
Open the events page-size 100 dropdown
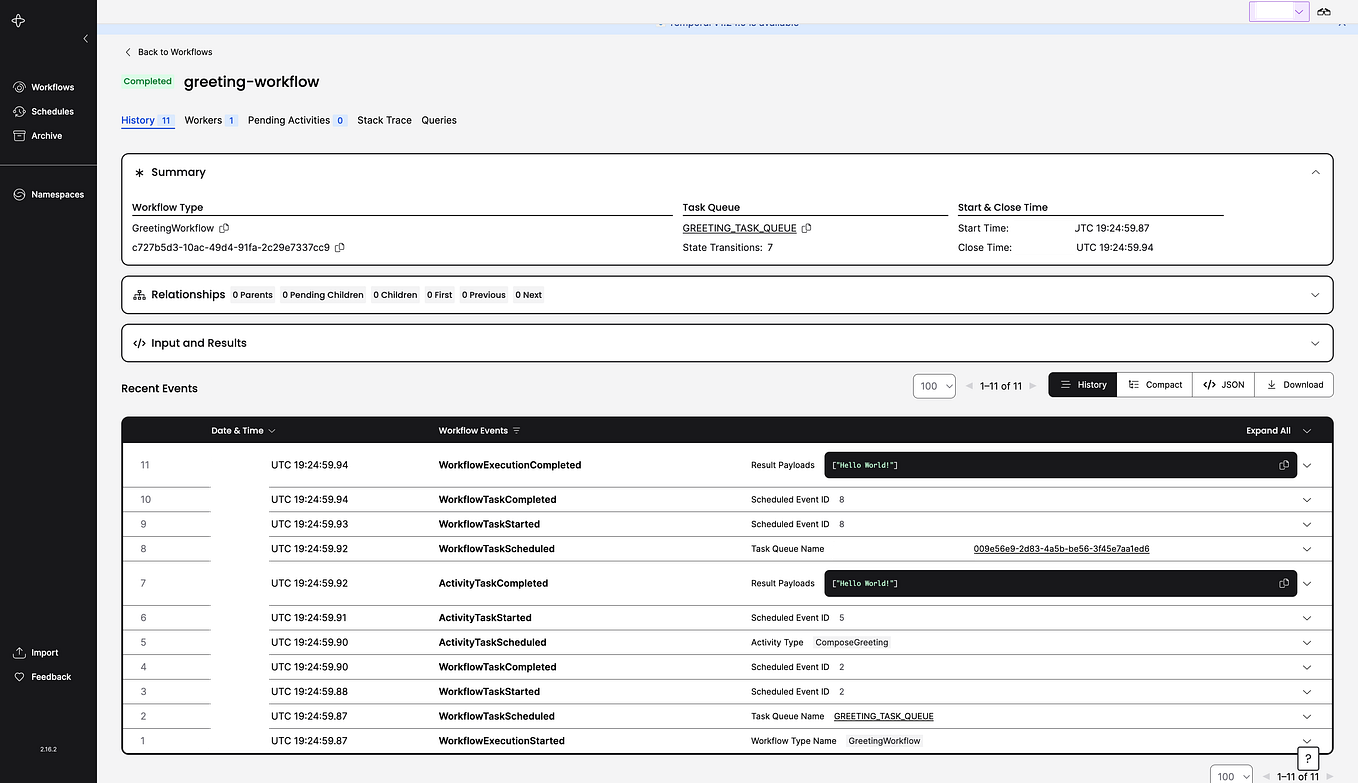[934, 385]
